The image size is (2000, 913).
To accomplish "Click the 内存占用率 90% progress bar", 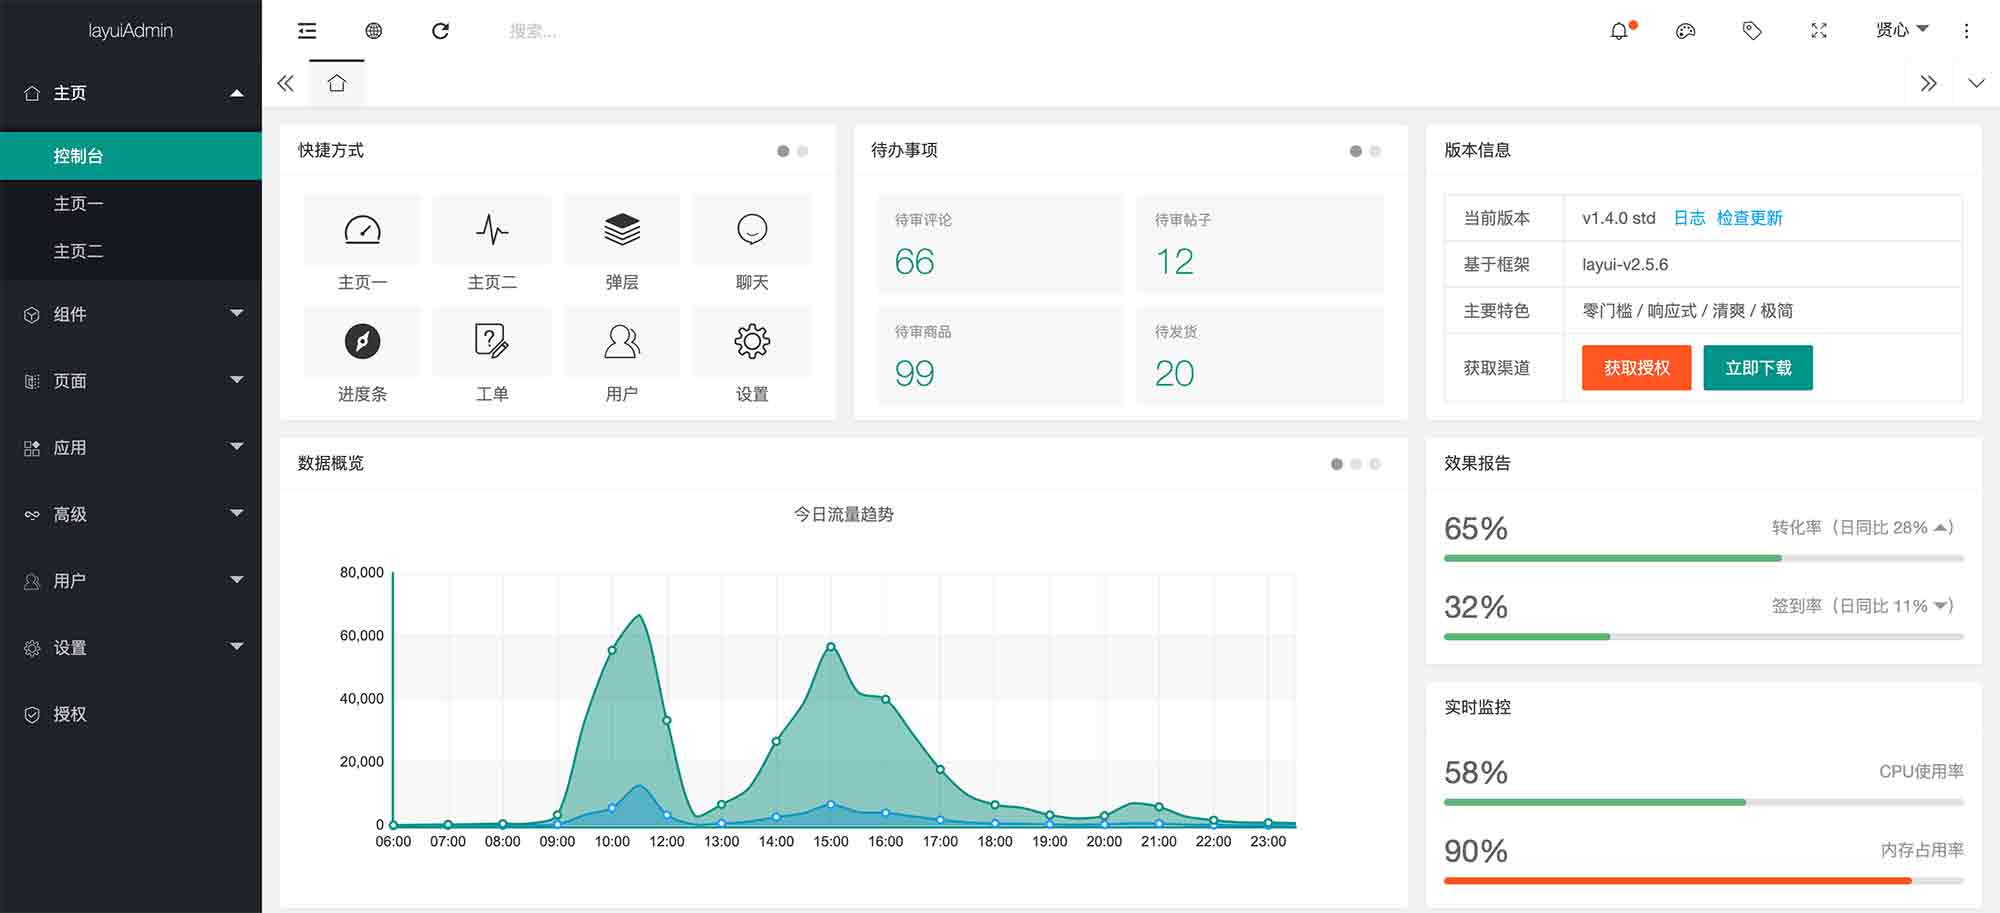I will pos(1704,881).
